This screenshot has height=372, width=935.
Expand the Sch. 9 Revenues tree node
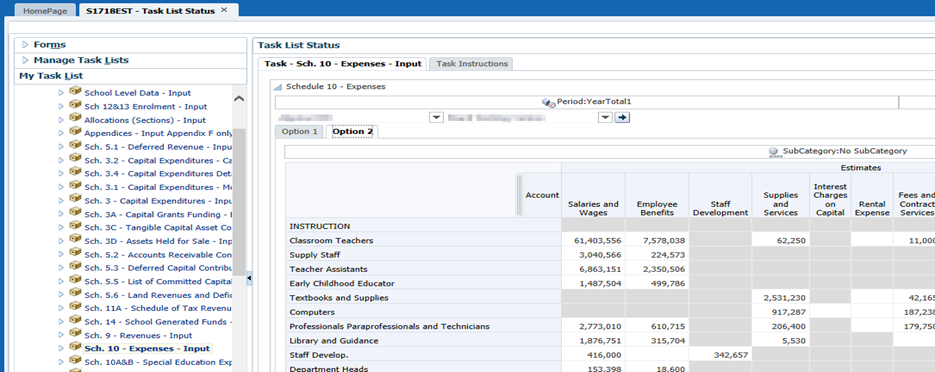61,335
